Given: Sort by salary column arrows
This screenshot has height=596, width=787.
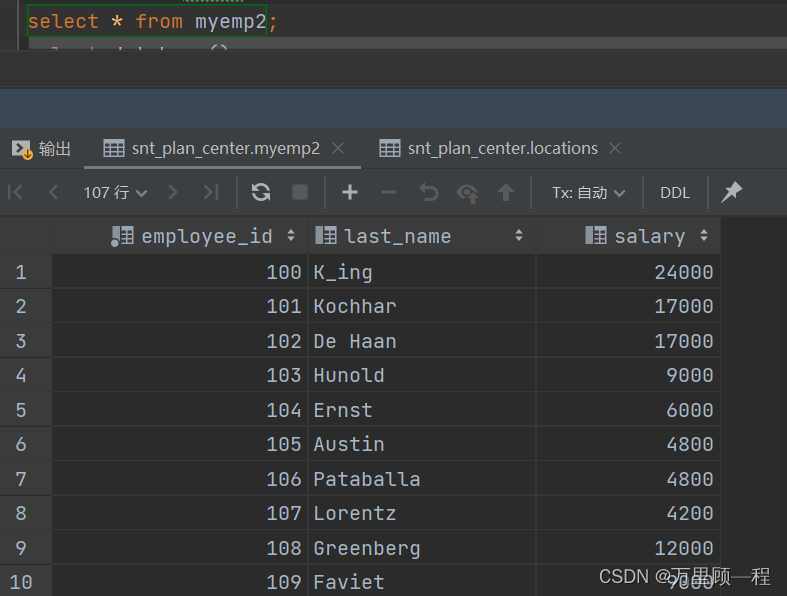Looking at the screenshot, I should (x=704, y=235).
